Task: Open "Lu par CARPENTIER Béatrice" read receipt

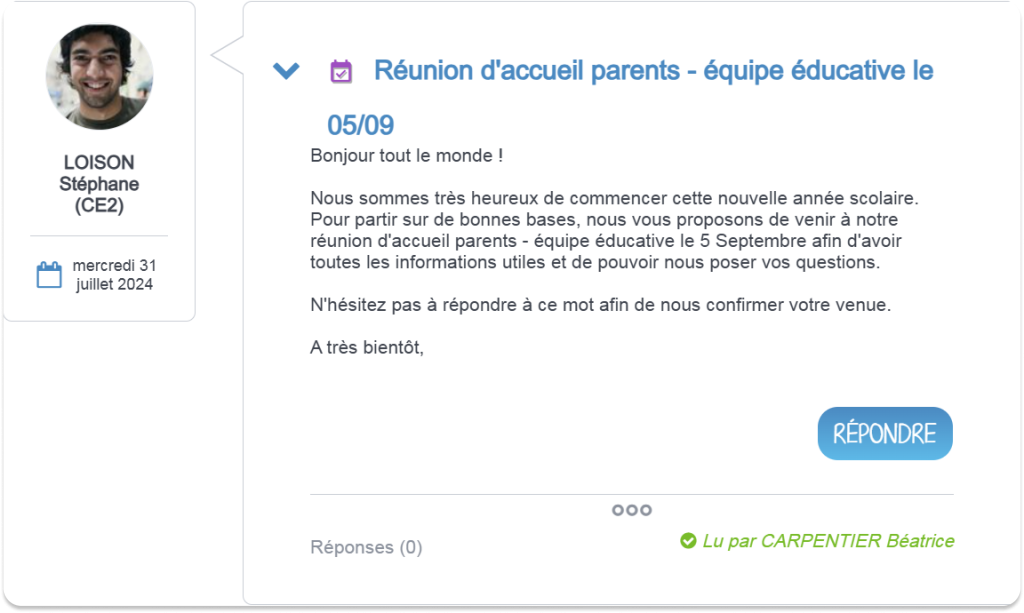Action: (828, 541)
